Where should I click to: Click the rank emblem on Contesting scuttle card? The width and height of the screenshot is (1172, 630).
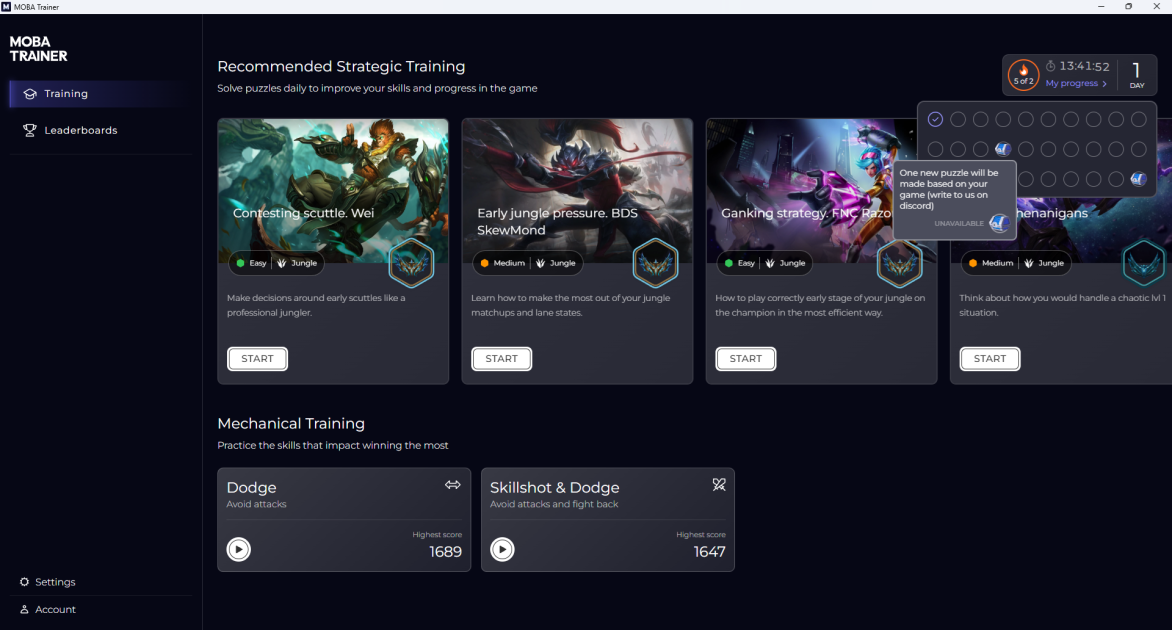point(411,263)
